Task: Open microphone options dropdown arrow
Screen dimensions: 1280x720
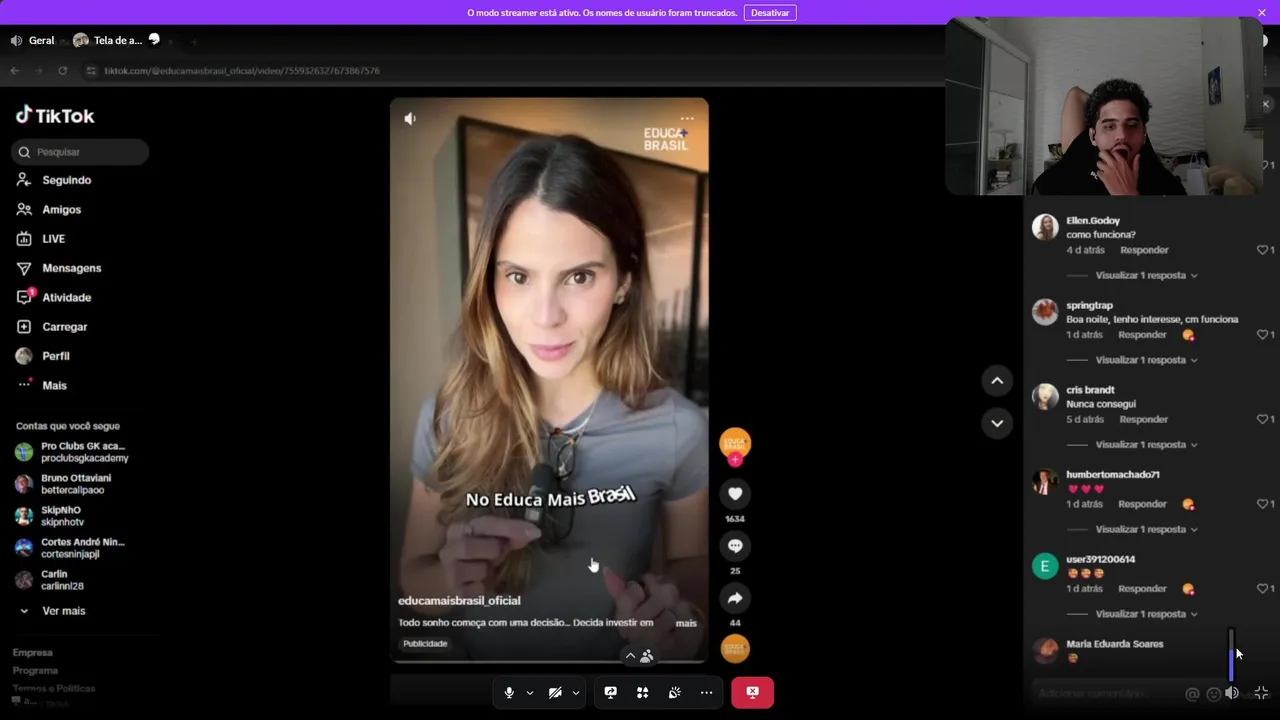Action: 530,692
